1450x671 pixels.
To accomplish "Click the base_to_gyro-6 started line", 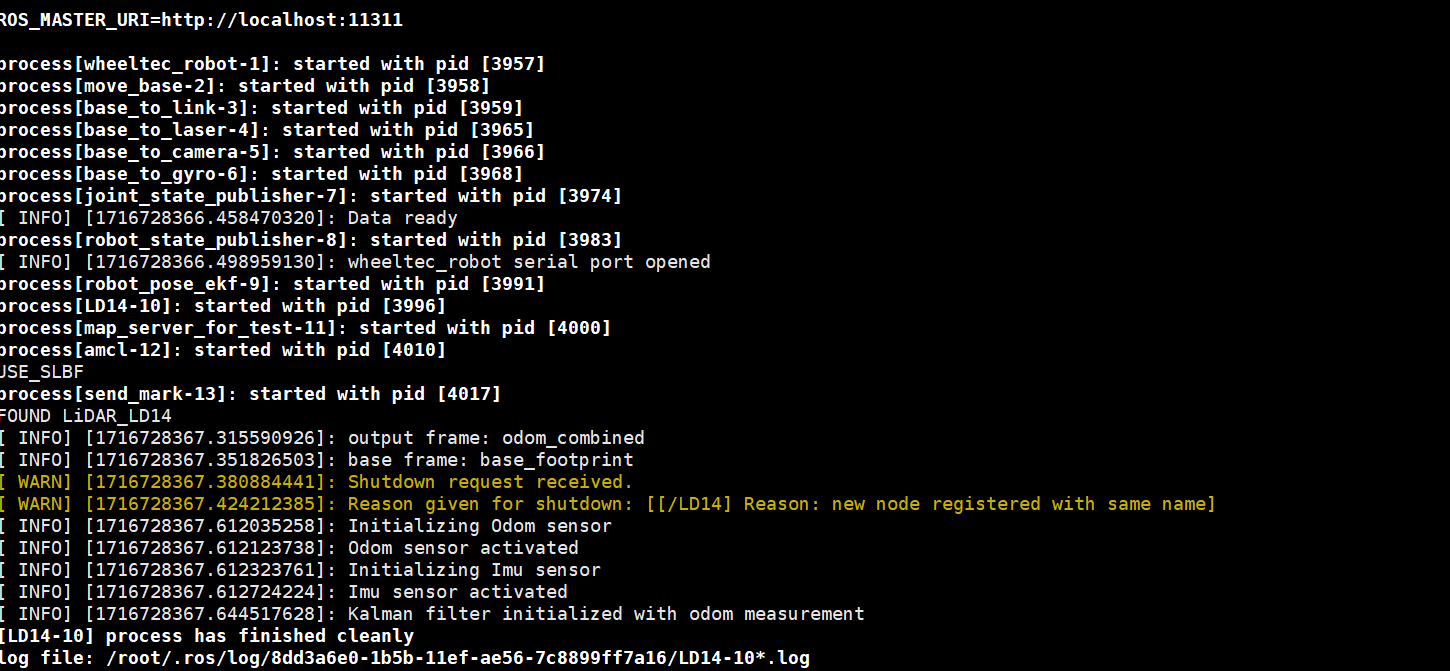I will coord(261,174).
